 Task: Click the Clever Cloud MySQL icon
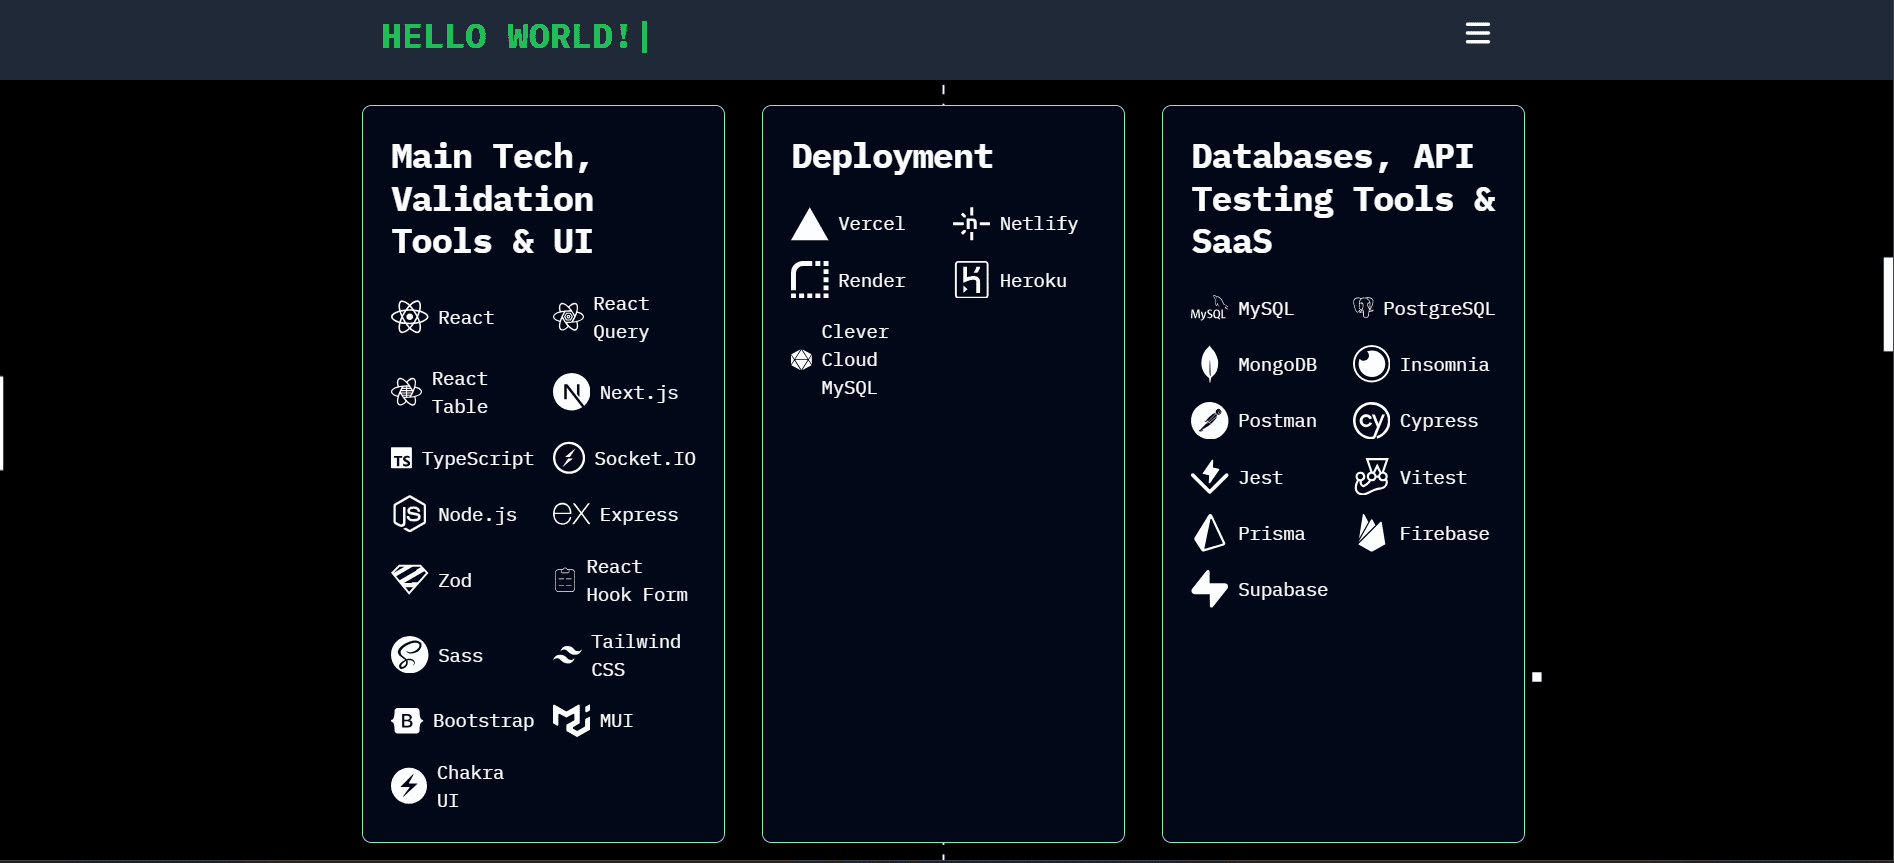click(801, 360)
